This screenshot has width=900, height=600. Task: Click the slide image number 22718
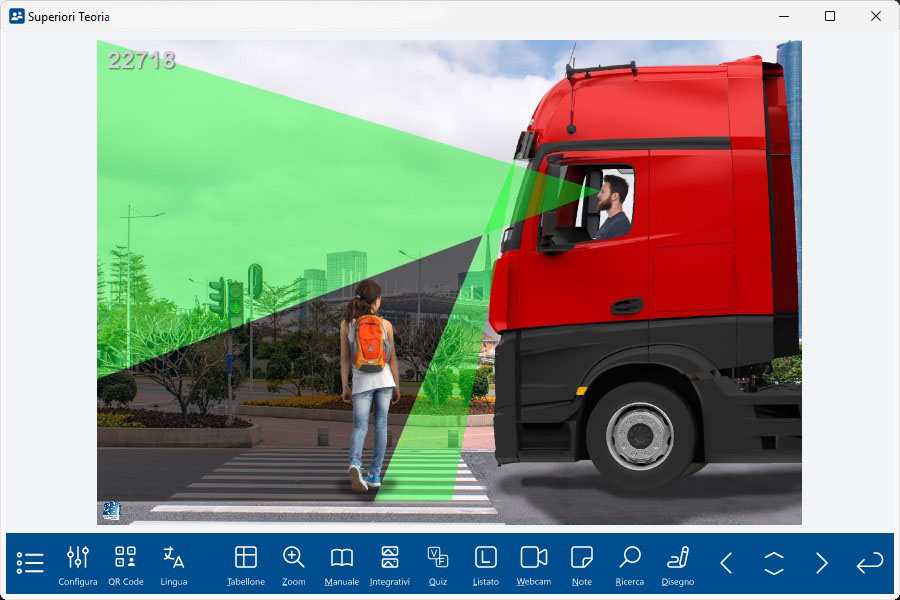point(141,60)
